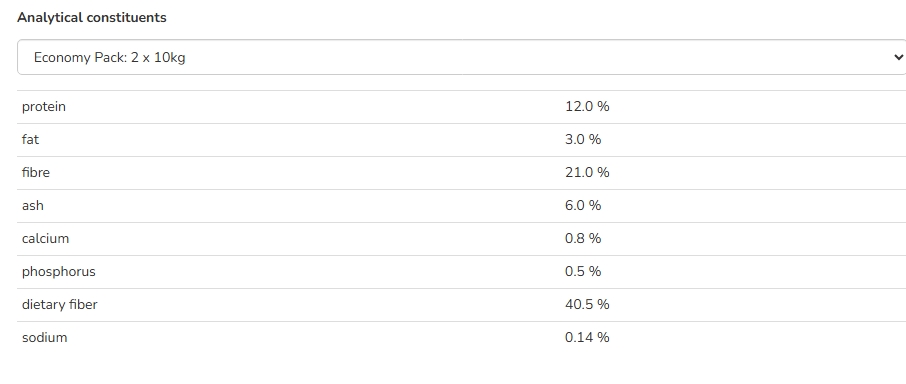Click the '2 x 10kg' text in selector
The image size is (906, 384).
[x=158, y=58]
